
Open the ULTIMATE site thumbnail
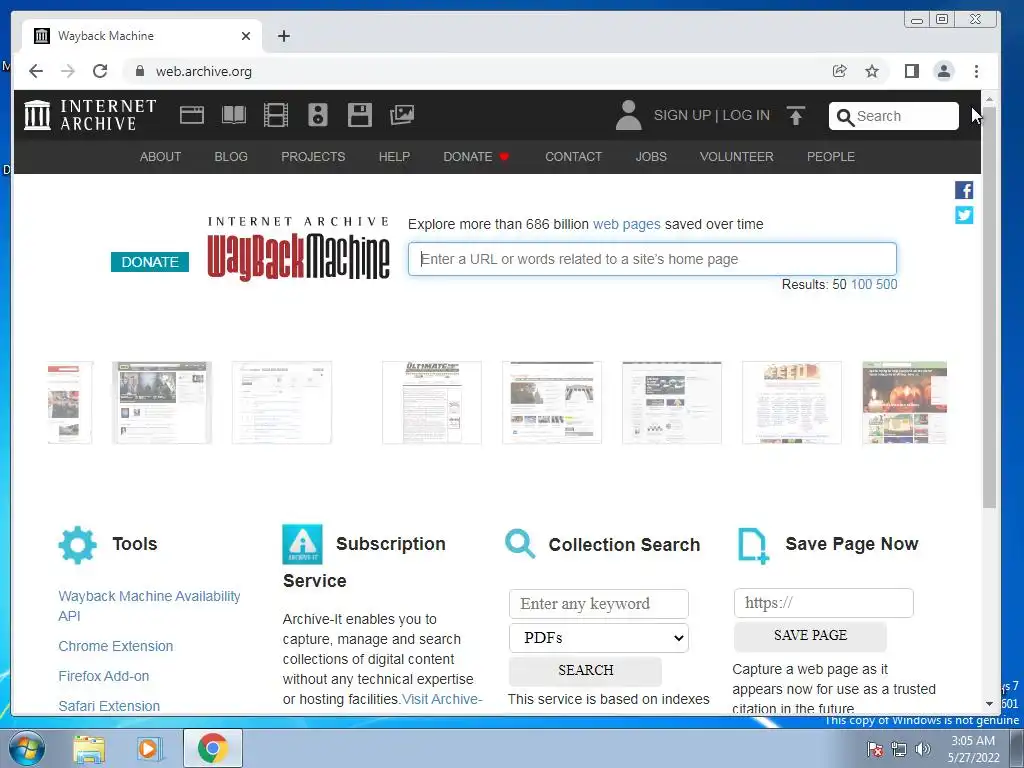432,402
